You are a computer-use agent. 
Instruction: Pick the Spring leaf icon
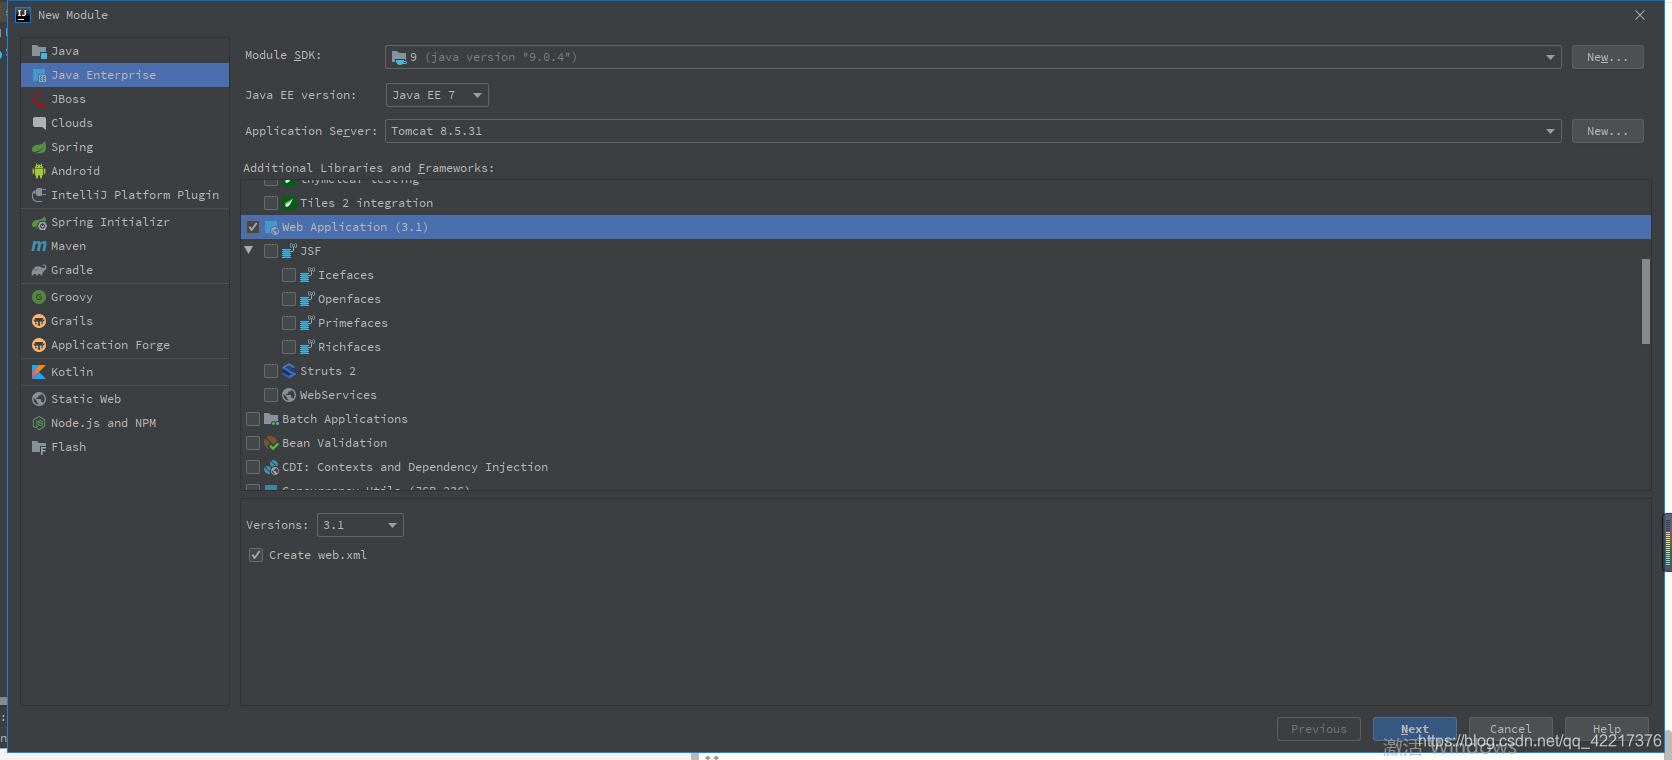39,147
